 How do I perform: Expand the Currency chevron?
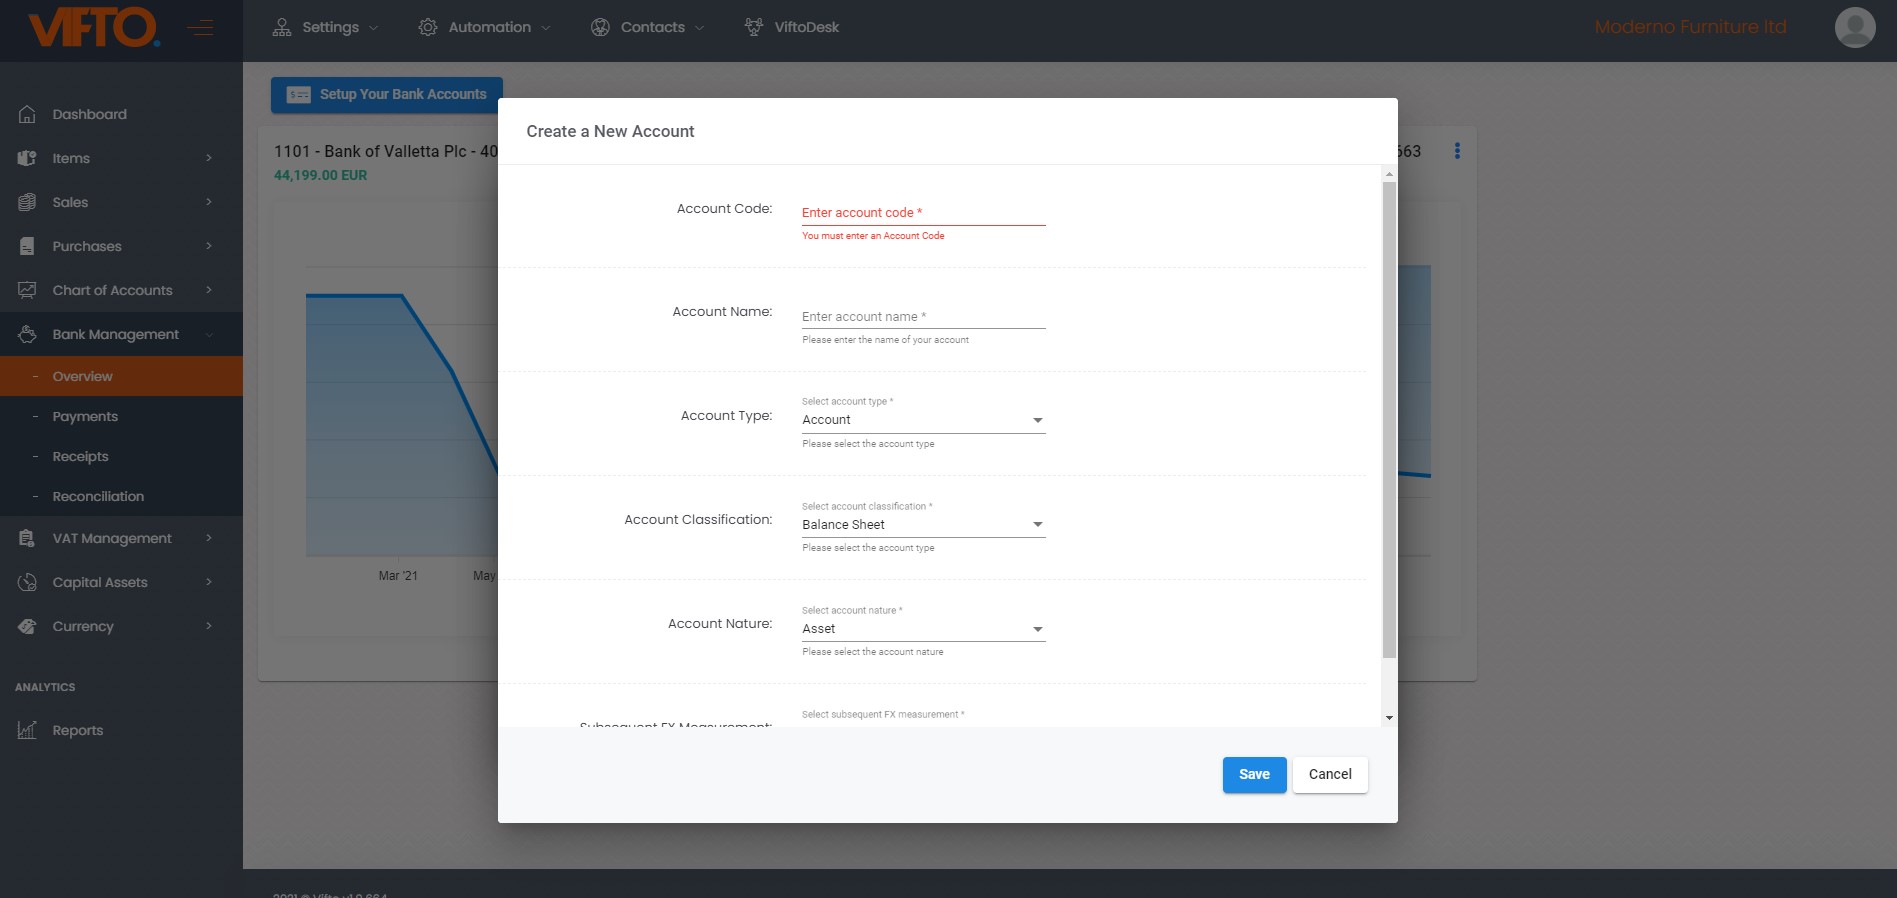209,626
